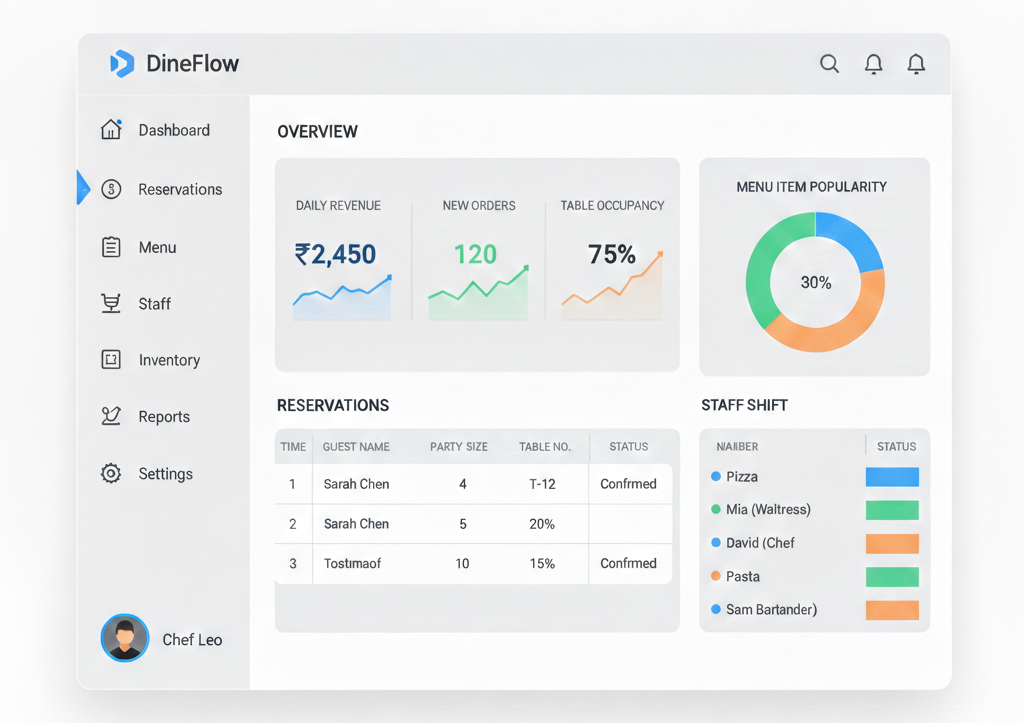This screenshot has height=723, width=1024.
Task: Open Chef Leo's profile avatar
Action: click(125, 638)
